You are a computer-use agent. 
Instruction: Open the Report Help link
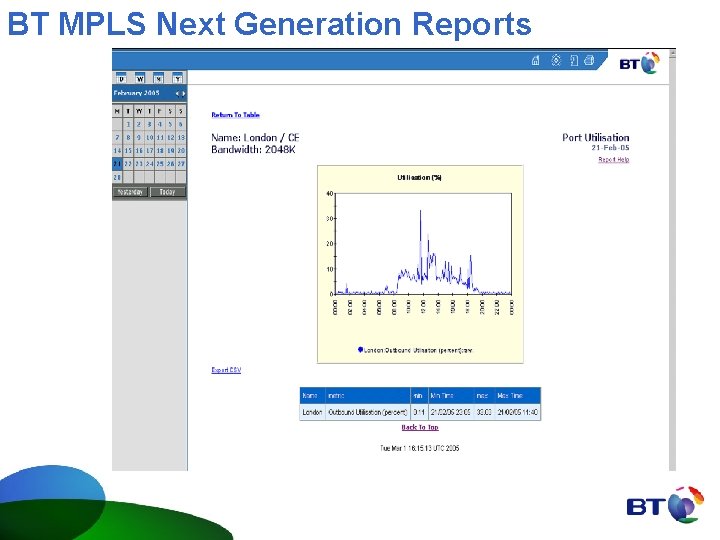[x=613, y=159]
